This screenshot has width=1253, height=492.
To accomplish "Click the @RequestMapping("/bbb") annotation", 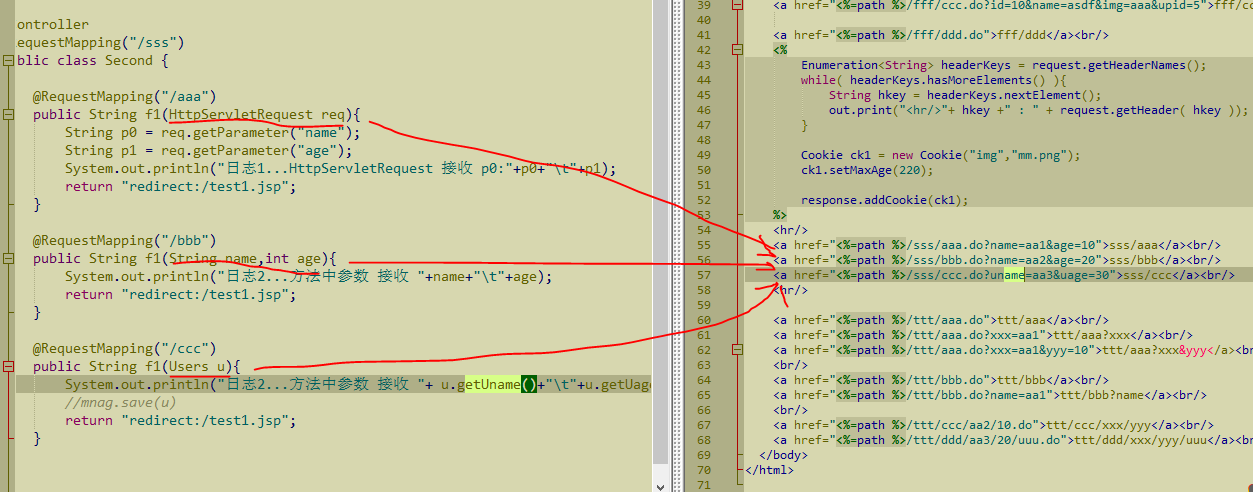I will point(124,241).
